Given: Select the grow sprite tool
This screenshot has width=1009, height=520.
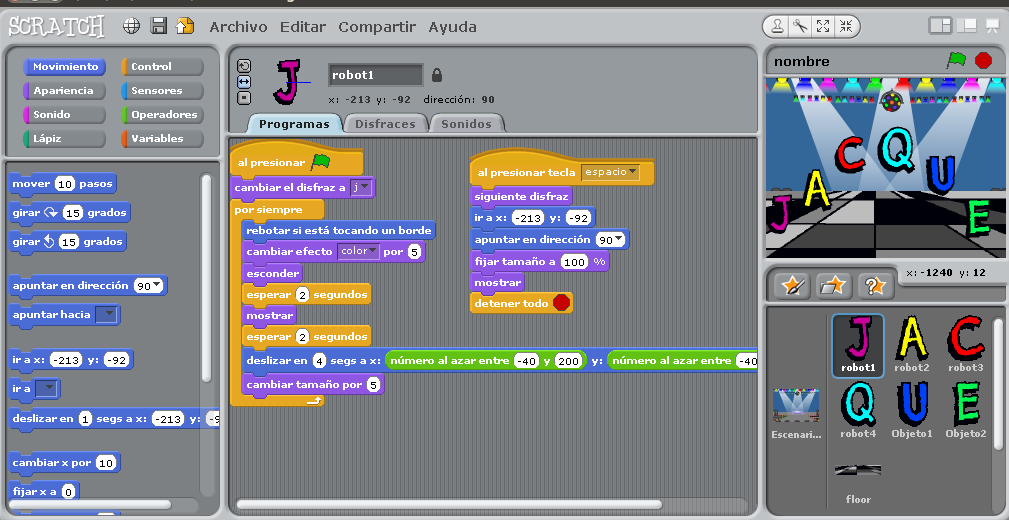Looking at the screenshot, I should [823, 26].
